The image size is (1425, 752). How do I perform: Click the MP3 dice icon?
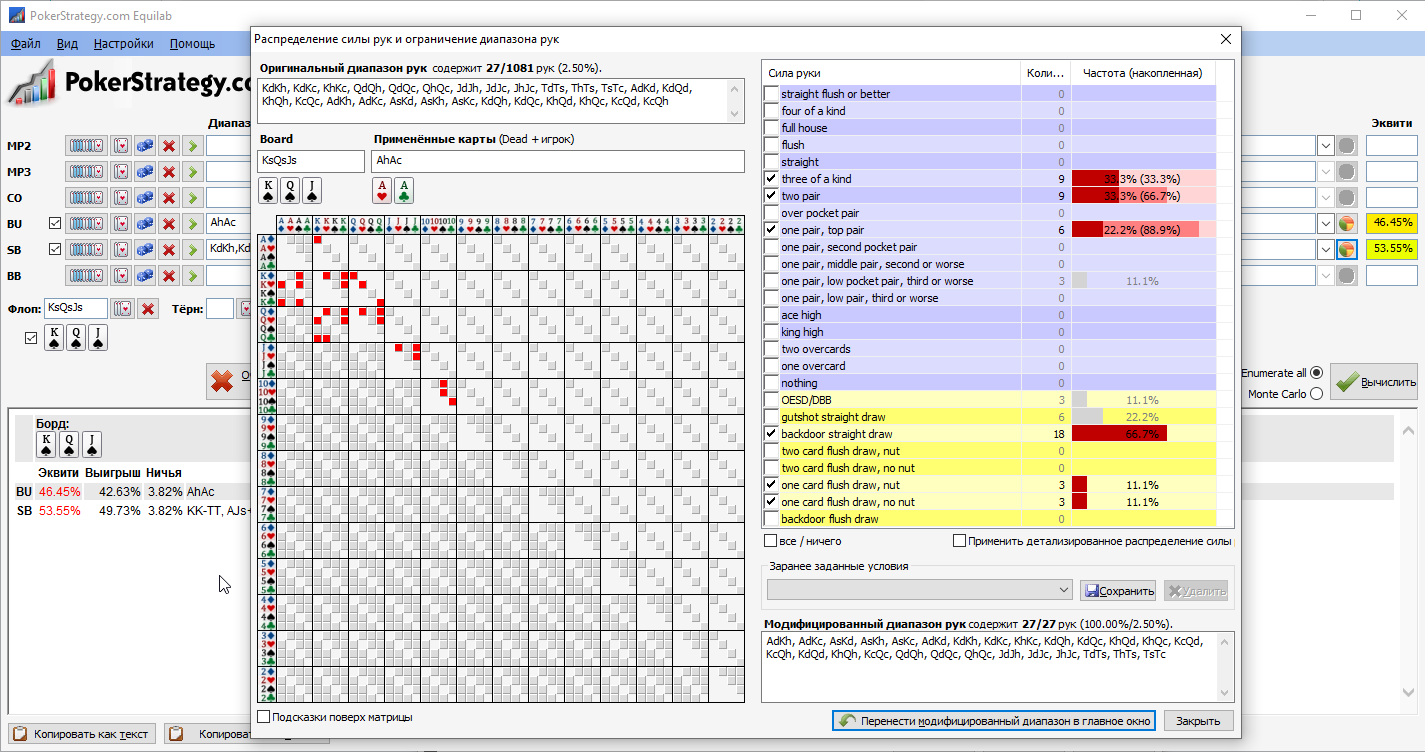145,172
